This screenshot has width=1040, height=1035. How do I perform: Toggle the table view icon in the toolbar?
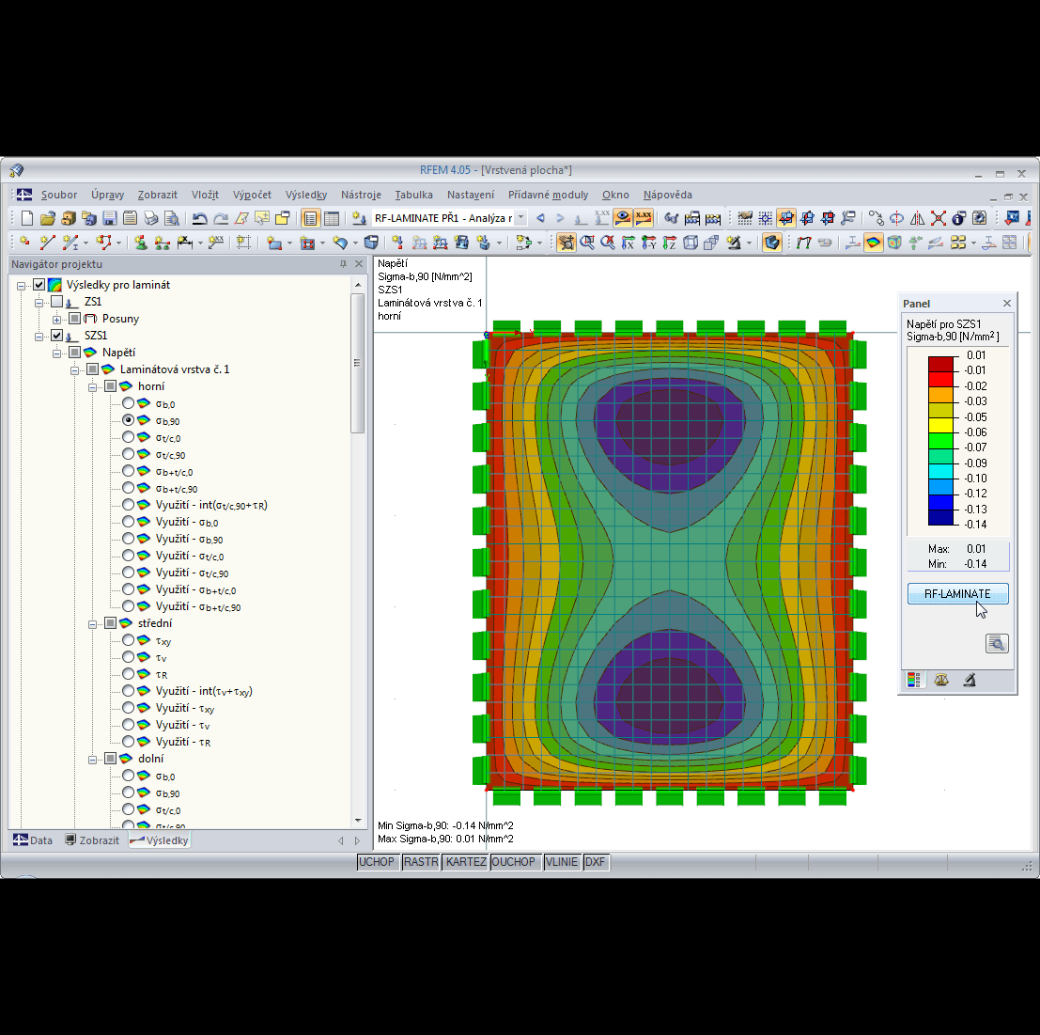(x=332, y=218)
